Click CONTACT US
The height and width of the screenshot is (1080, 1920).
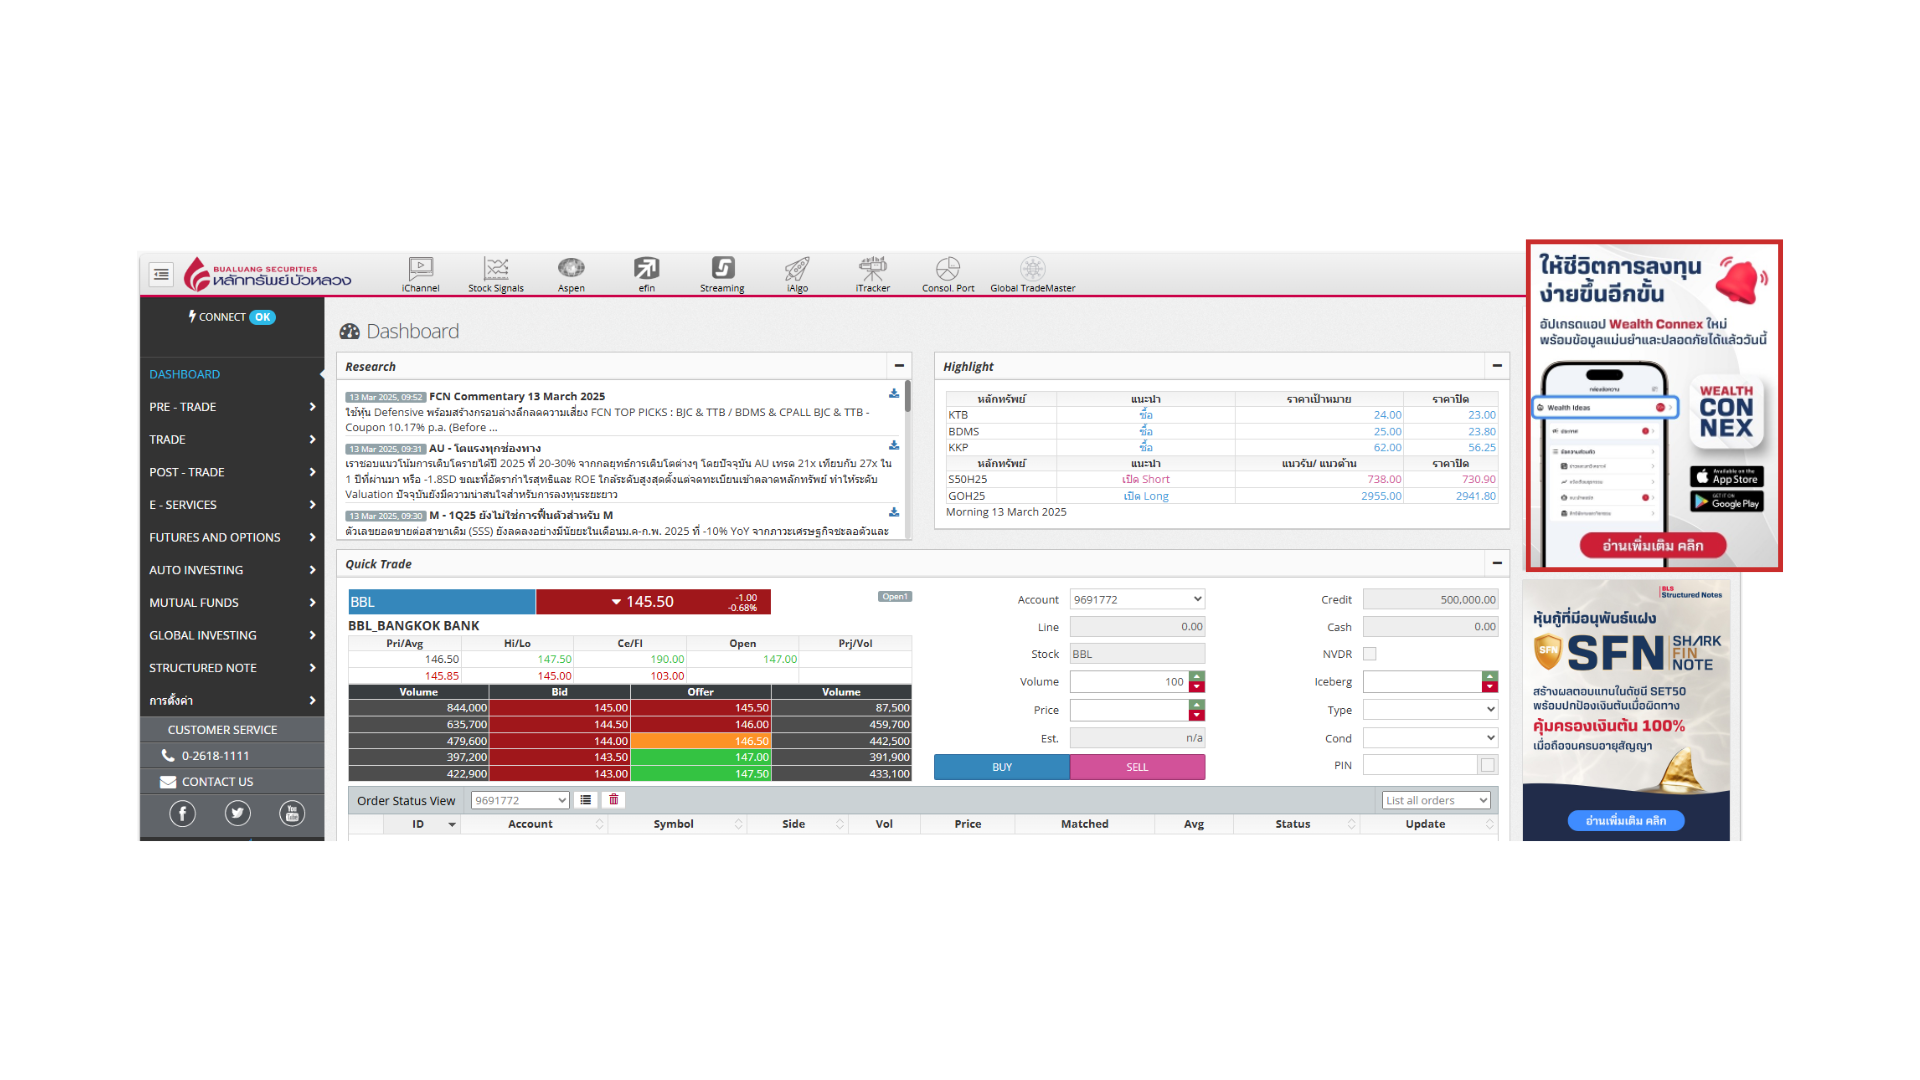coord(217,782)
